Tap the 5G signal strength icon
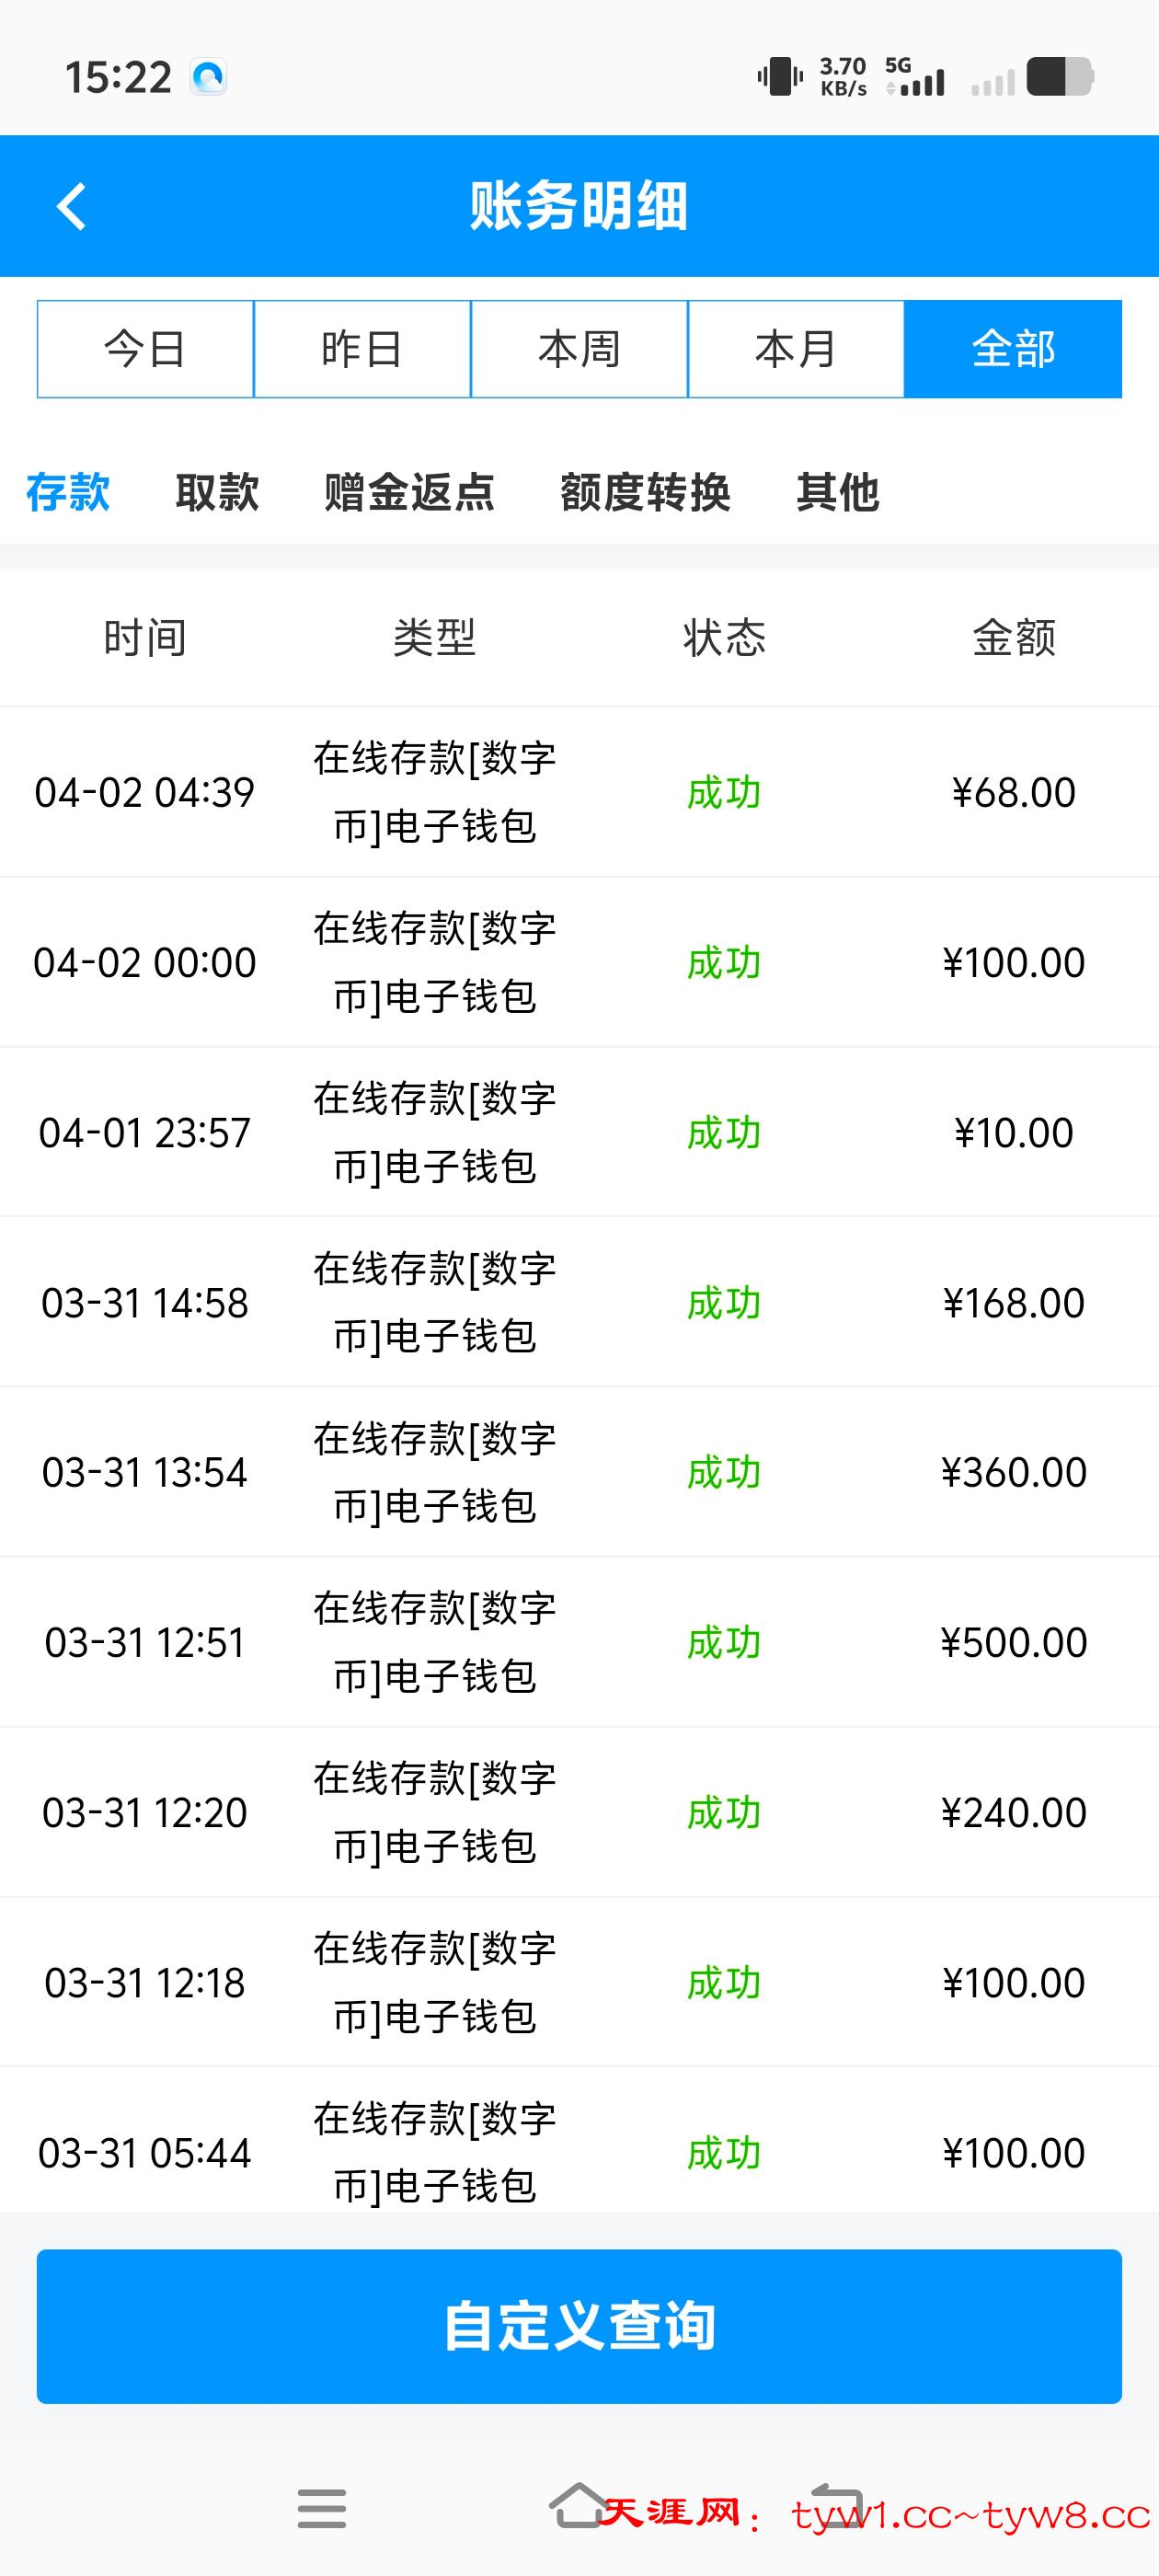 [x=914, y=77]
